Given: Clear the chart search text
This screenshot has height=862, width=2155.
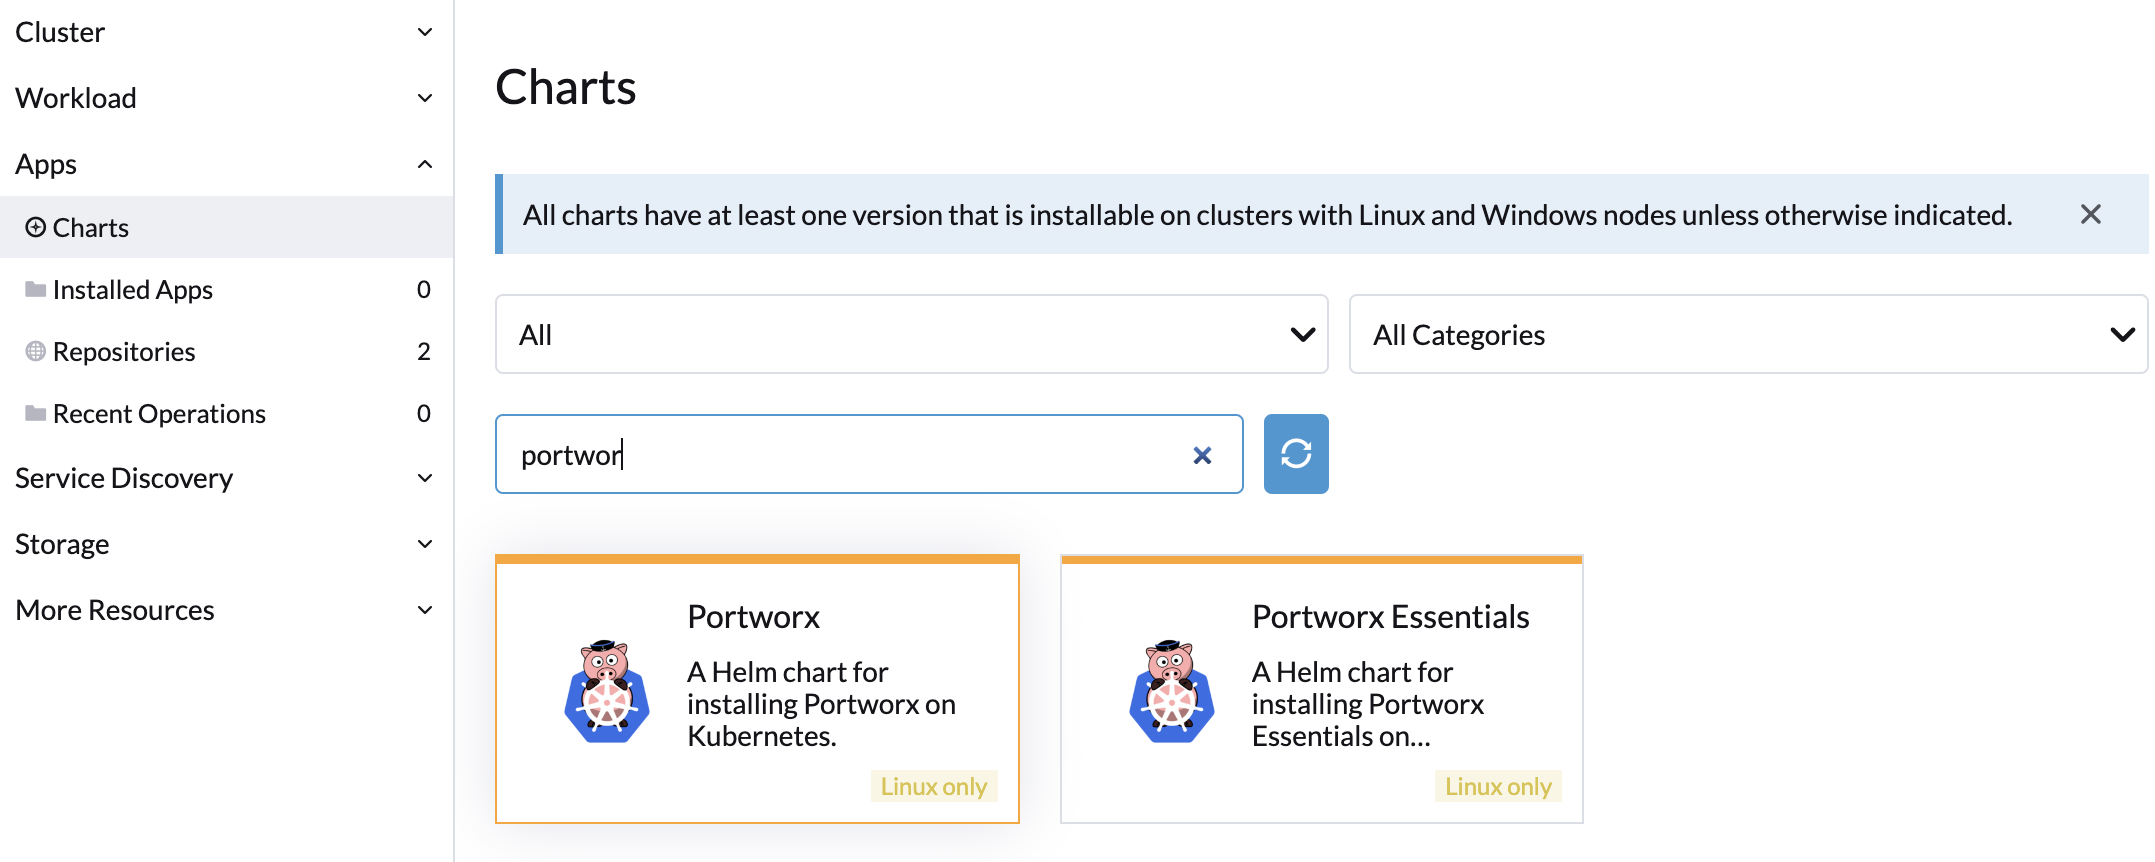Looking at the screenshot, I should coord(1202,455).
